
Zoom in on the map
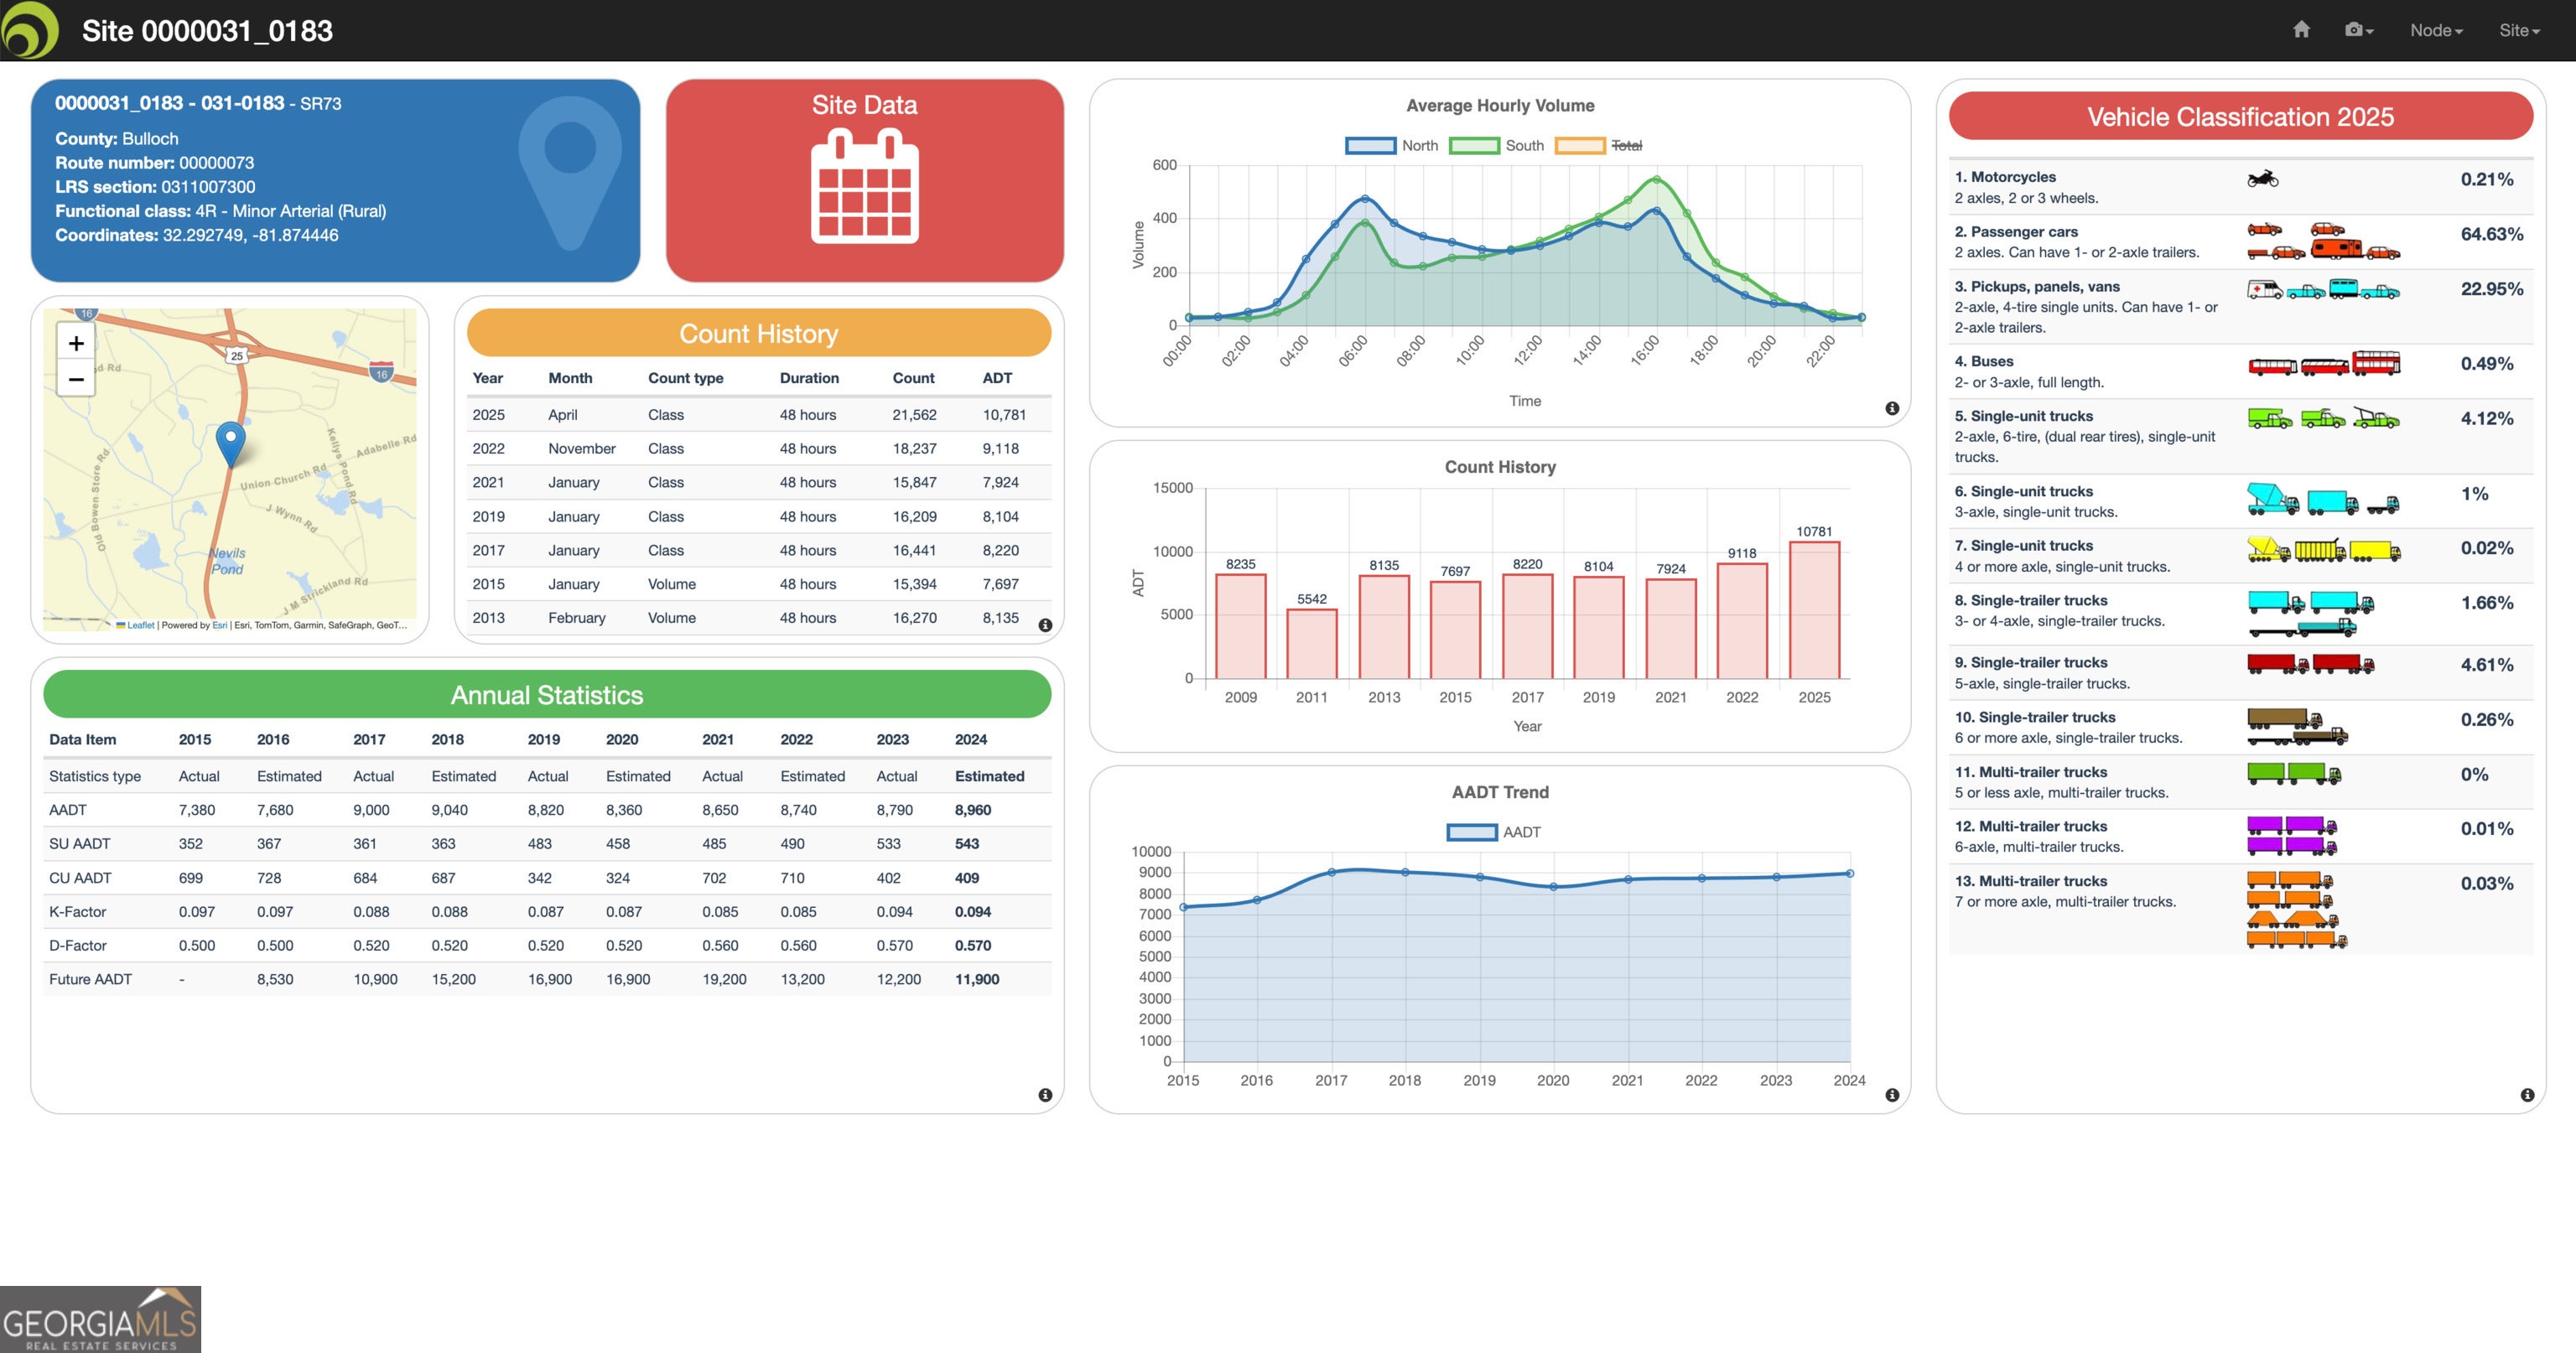76,343
